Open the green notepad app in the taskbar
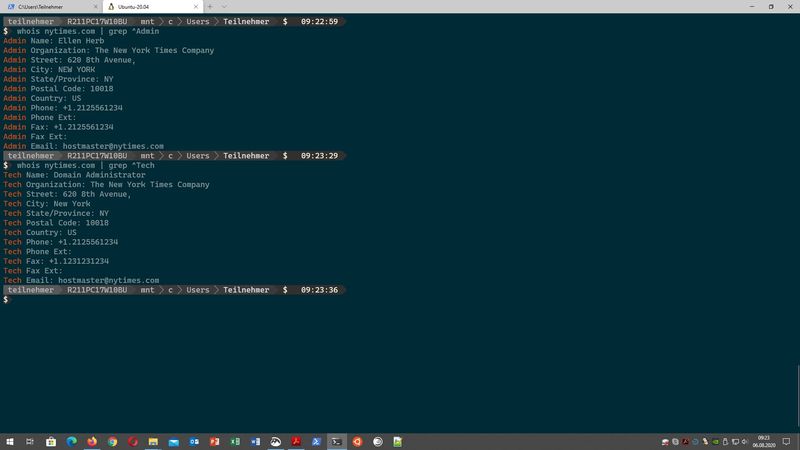The width and height of the screenshot is (800, 450). tap(398, 442)
